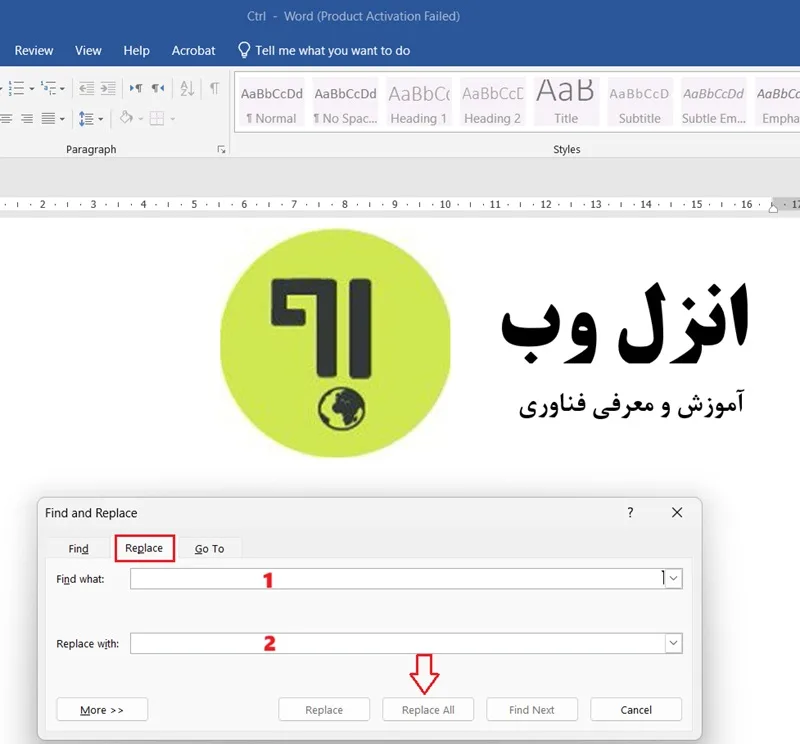The height and width of the screenshot is (744, 800).
Task: Apply the Heading 2 style
Action: tap(492, 103)
